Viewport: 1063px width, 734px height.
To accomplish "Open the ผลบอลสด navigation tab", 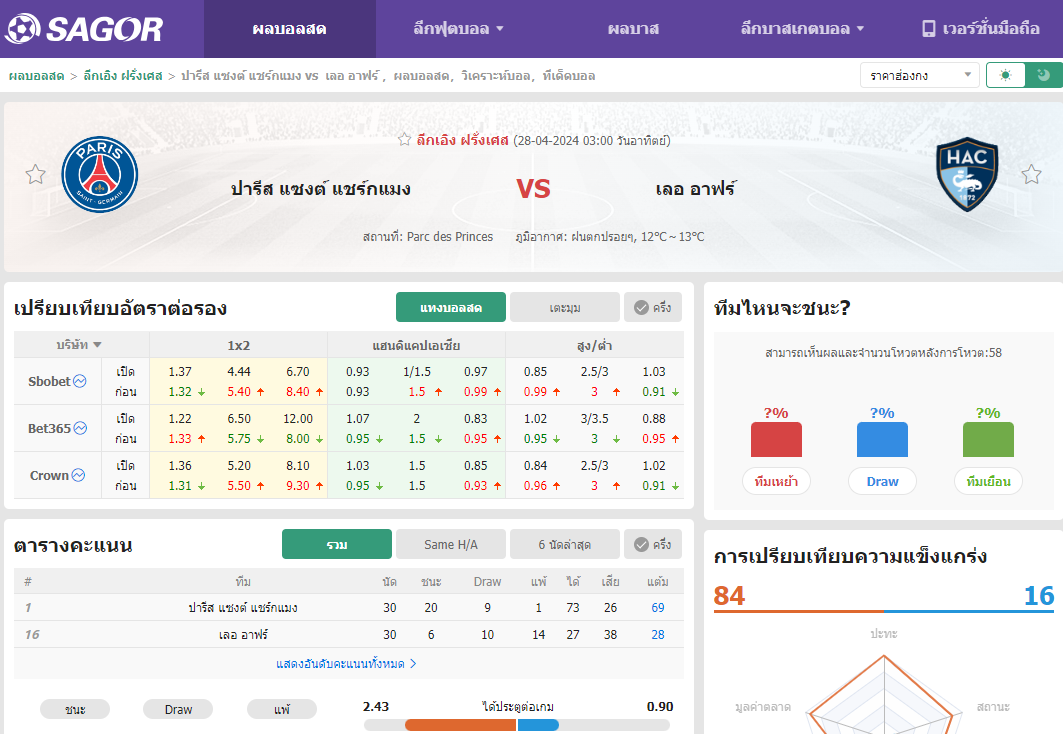I will 289,28.
